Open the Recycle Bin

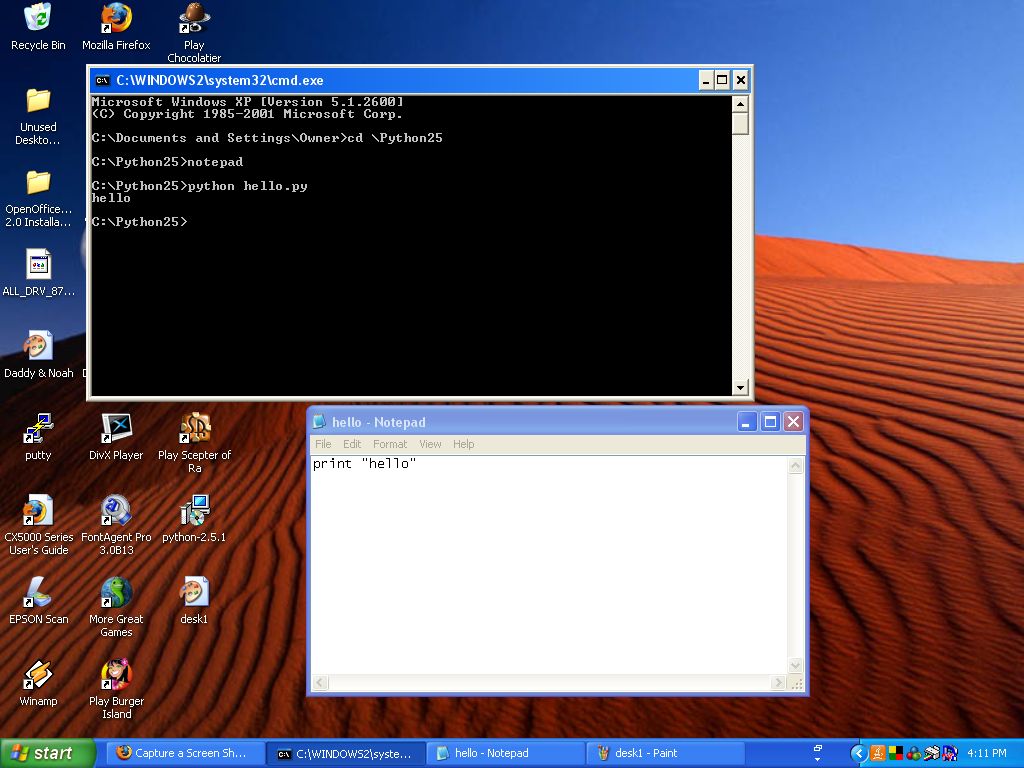(38, 17)
